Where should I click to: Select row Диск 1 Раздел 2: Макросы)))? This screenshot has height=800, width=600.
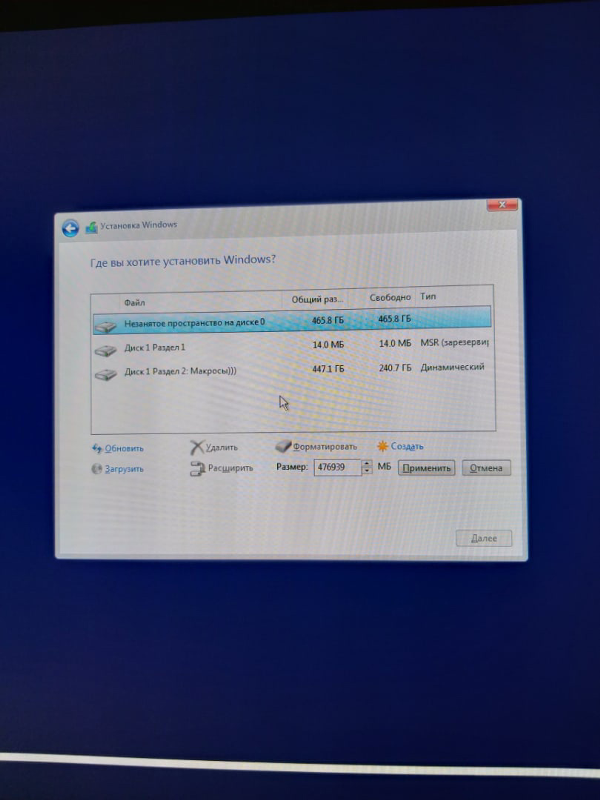pos(292,370)
